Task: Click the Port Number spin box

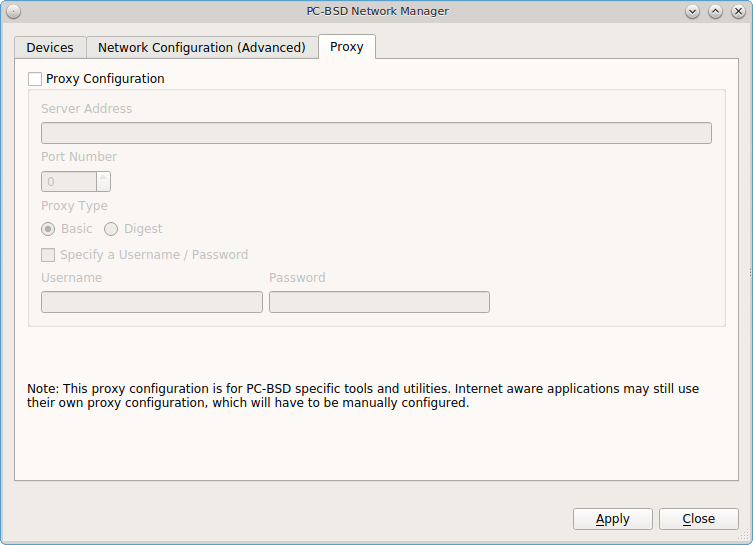Action: (76, 182)
